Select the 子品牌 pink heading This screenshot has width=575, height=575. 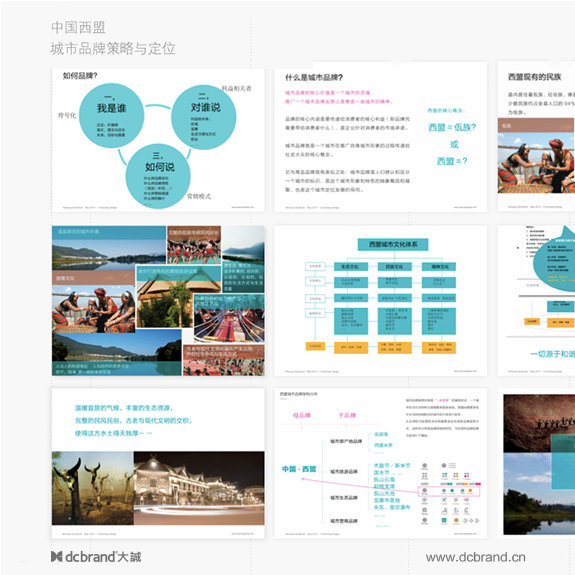[347, 415]
